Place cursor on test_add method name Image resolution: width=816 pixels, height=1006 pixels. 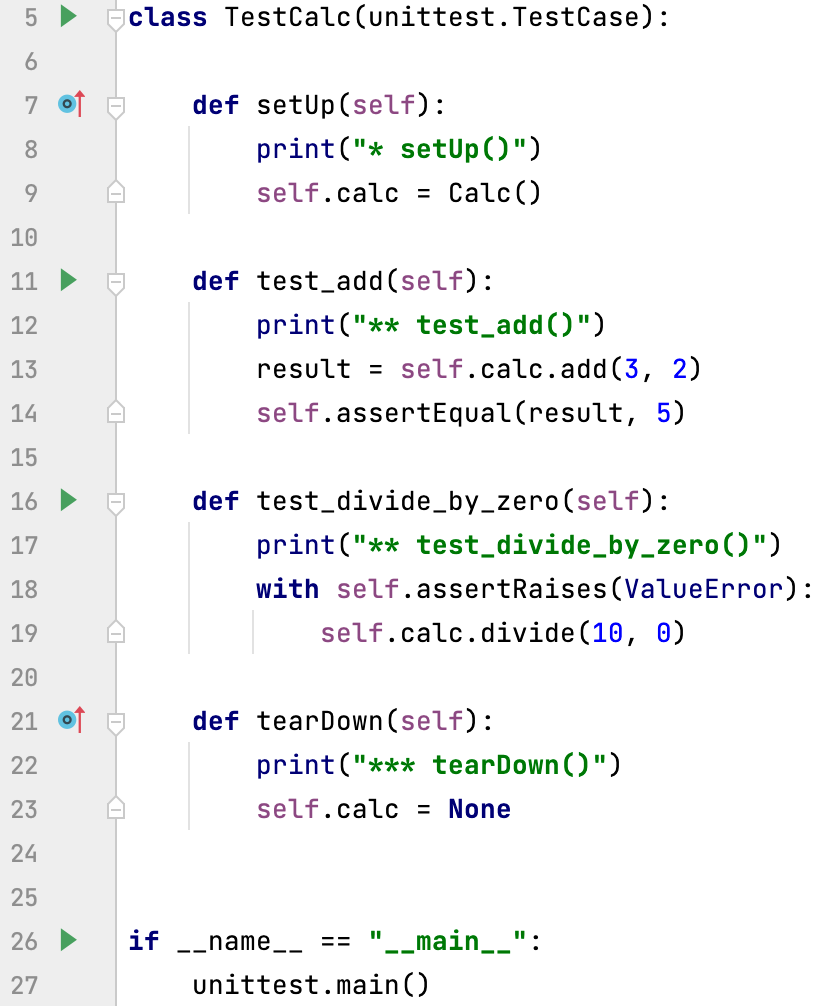point(319,281)
